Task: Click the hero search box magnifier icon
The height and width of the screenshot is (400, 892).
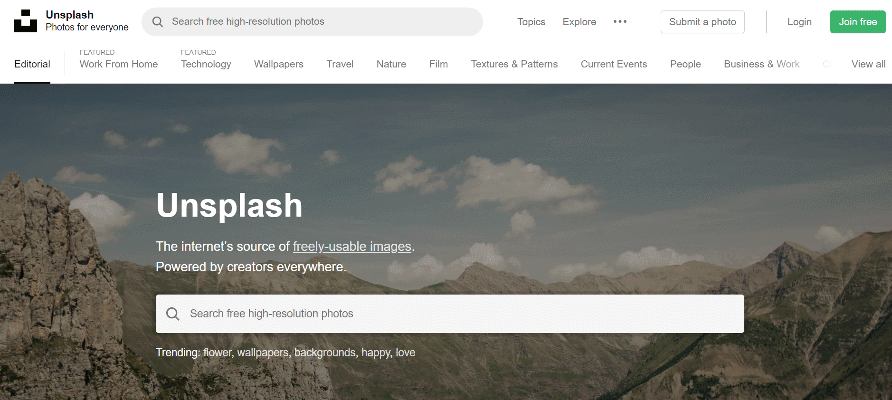Action: pos(172,314)
